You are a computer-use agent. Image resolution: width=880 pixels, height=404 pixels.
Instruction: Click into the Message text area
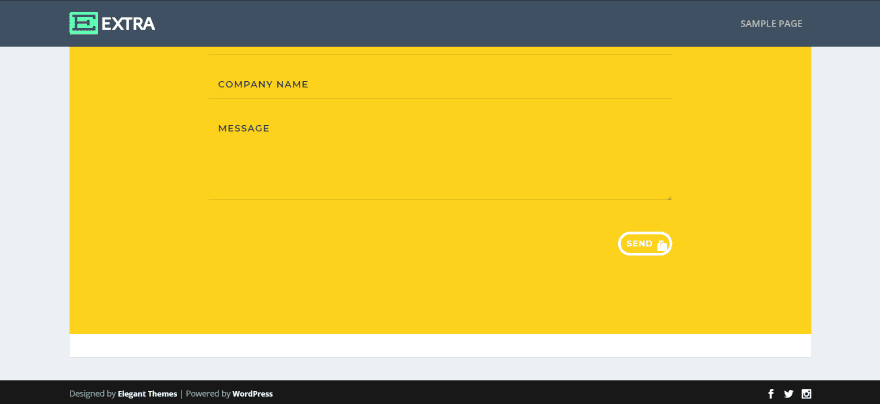coord(440,157)
